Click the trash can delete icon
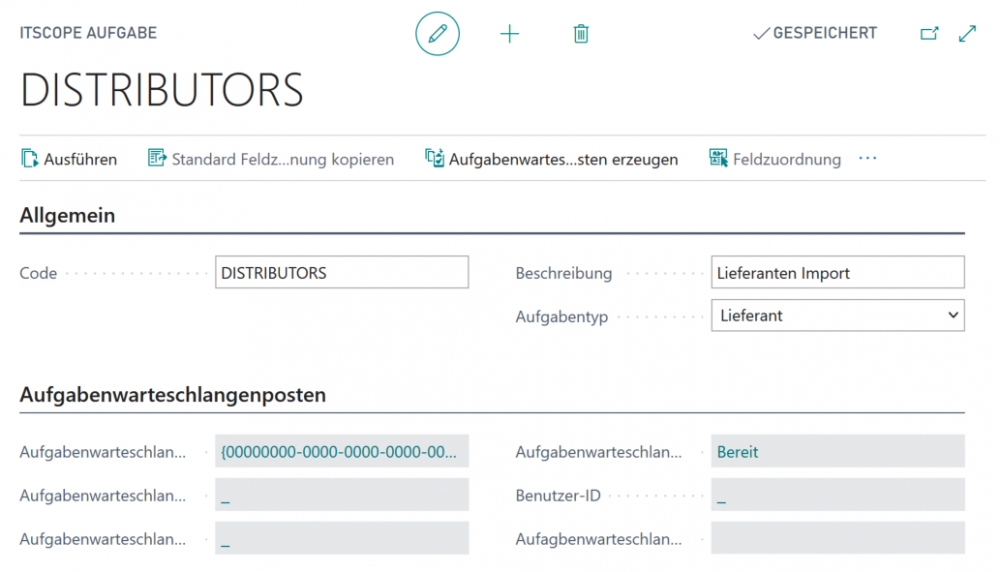The image size is (1000, 572). click(x=581, y=34)
